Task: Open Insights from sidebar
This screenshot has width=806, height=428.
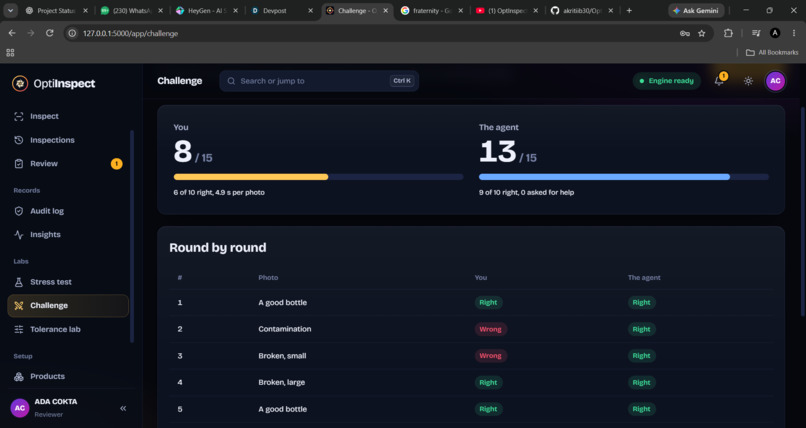Action: [x=68, y=234]
